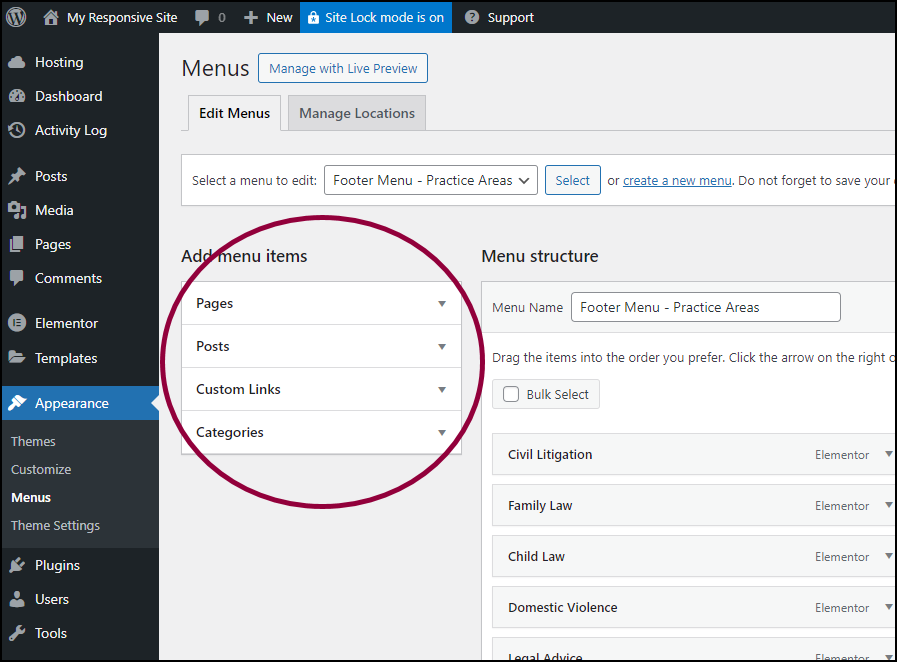The width and height of the screenshot is (897, 662).
Task: Open Elementor from the sidebar
Action: point(66,323)
